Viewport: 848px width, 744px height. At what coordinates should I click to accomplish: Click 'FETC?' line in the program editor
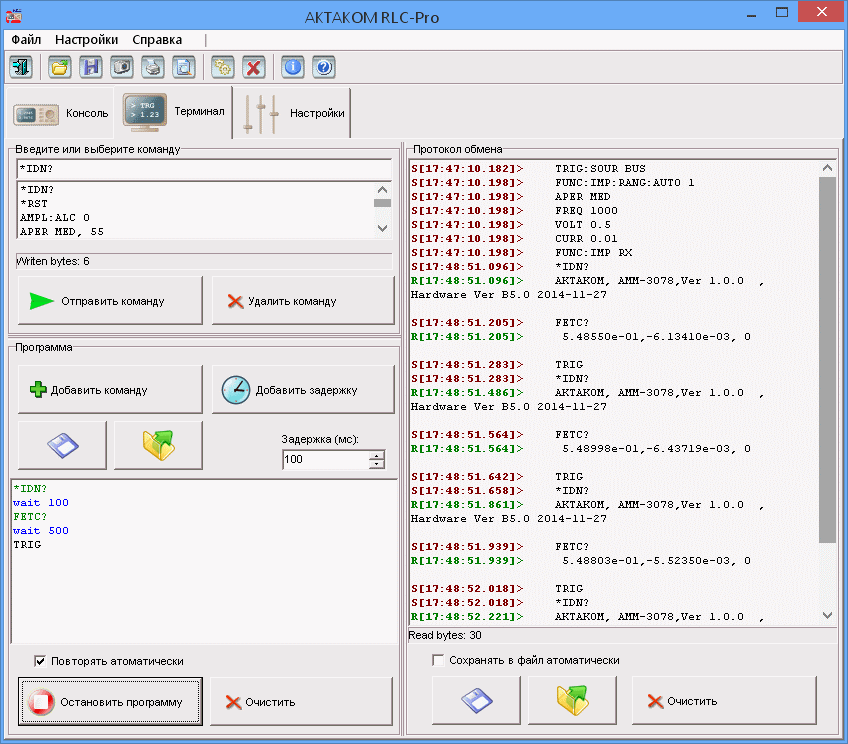pos(30,517)
